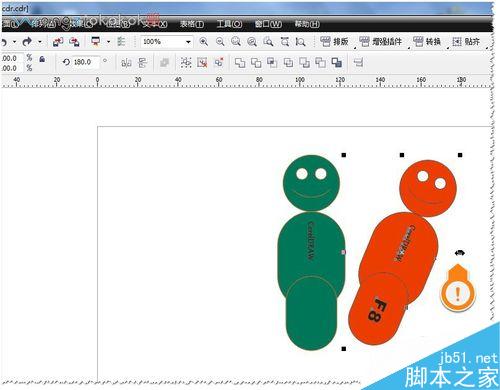Click the Trim shapes icon
Image resolution: width=500 pixels, height=390 pixels.
point(256,63)
